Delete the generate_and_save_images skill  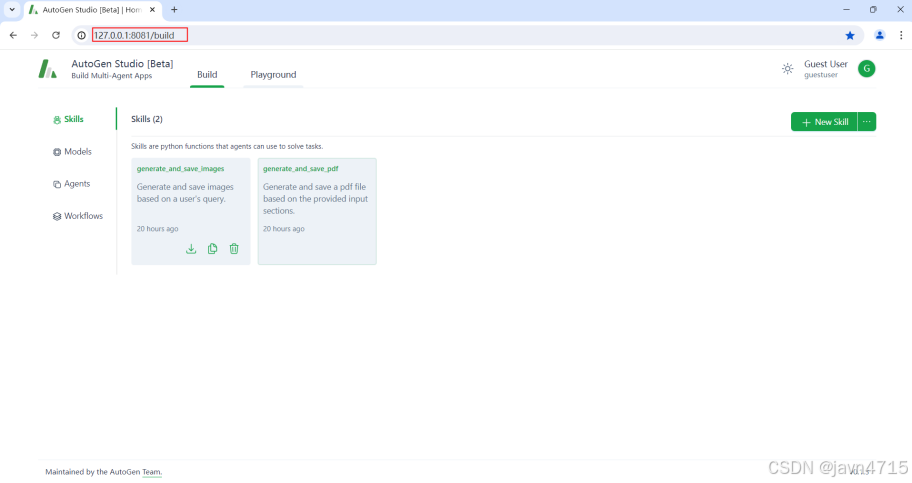coord(234,248)
